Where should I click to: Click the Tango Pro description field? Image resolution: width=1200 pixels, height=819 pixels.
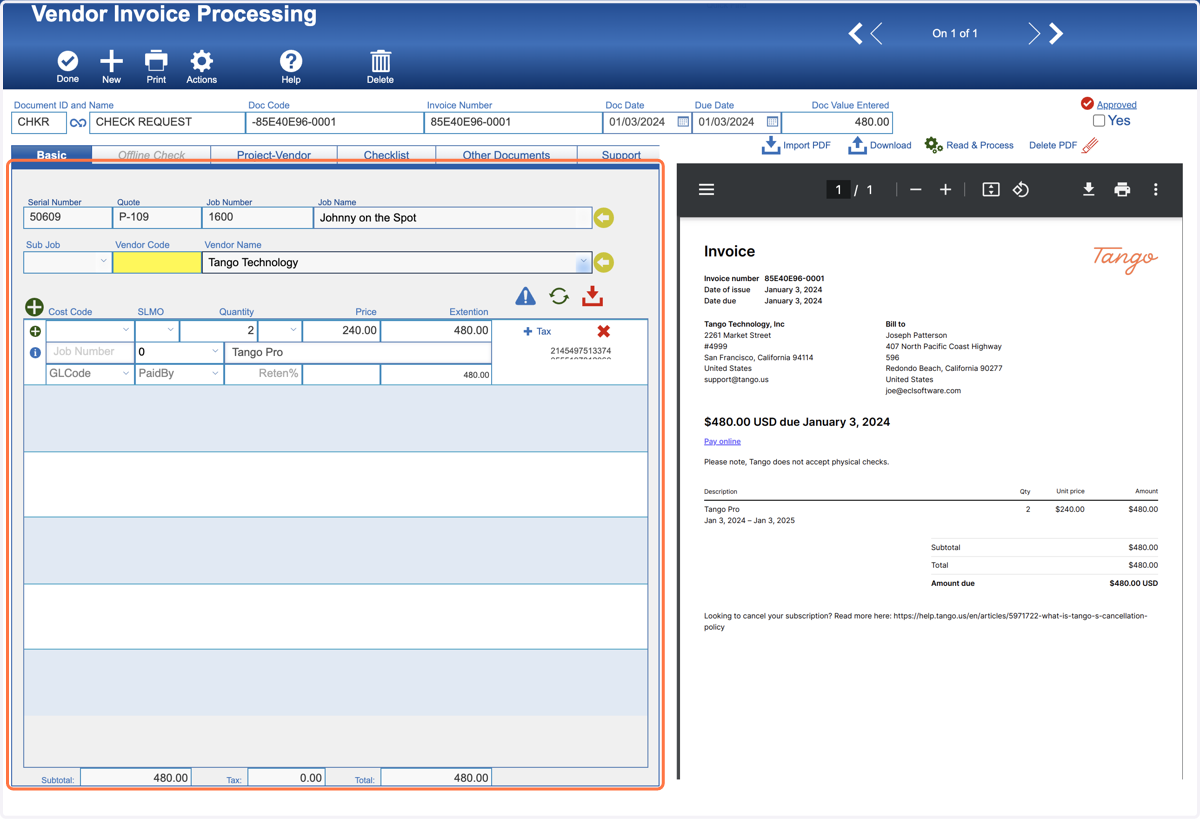coord(358,352)
